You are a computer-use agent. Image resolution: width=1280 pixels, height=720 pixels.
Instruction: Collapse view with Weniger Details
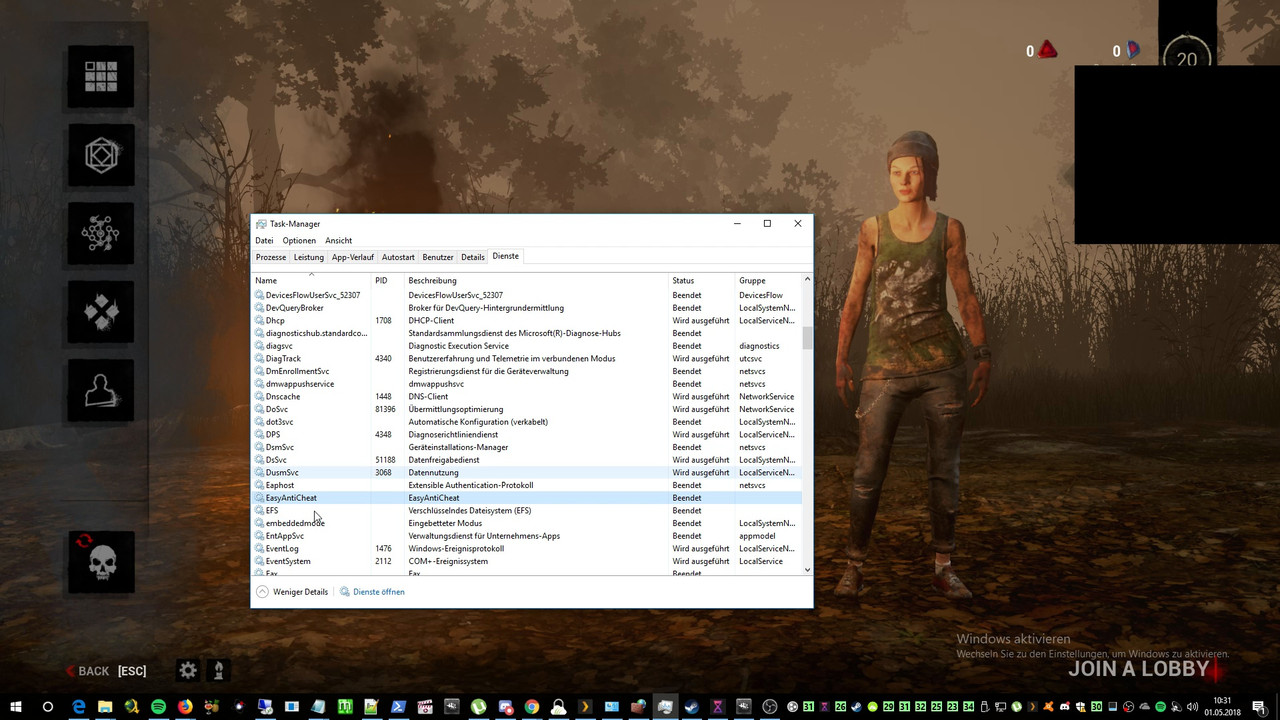(x=292, y=592)
